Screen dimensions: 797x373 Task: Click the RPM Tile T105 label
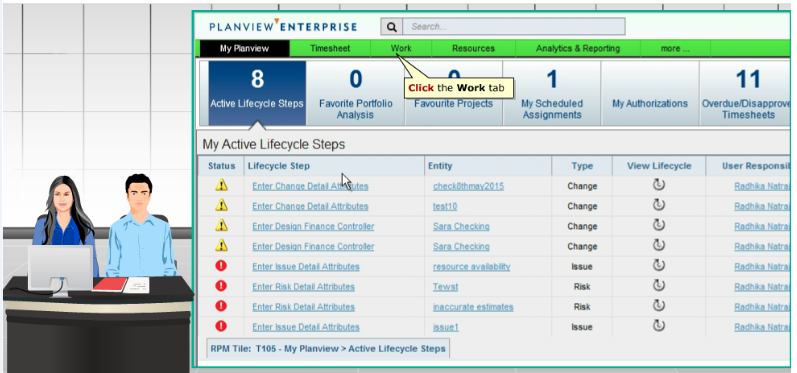(328, 349)
